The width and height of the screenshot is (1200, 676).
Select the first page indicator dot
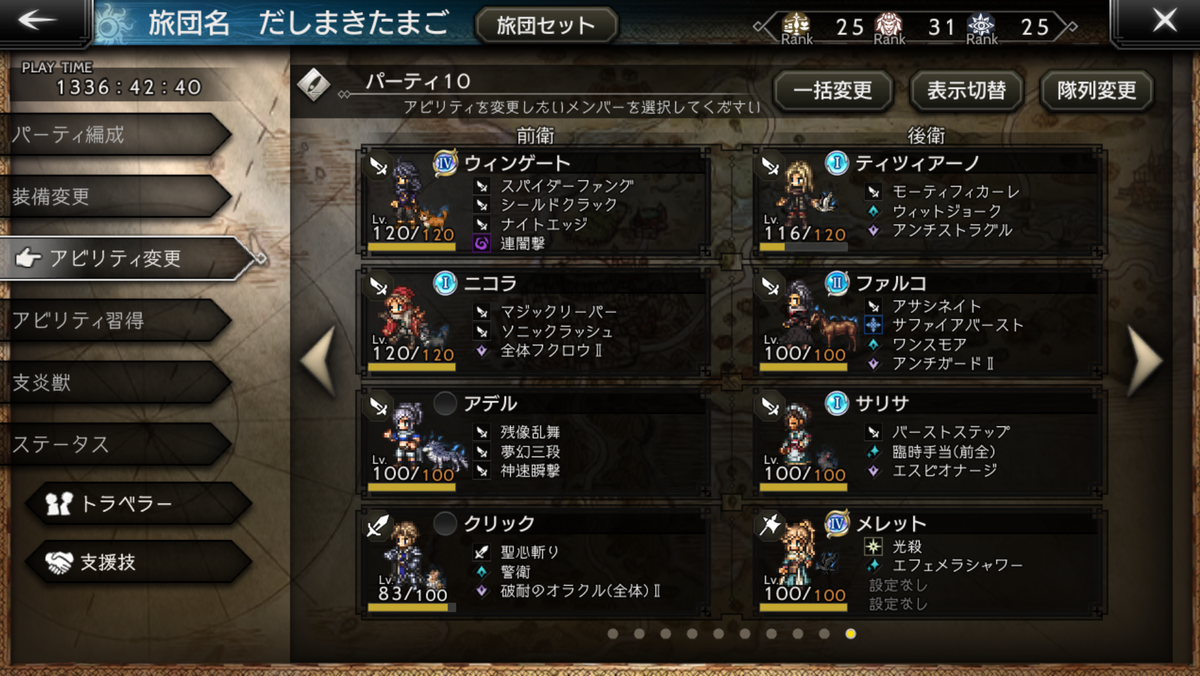(613, 633)
